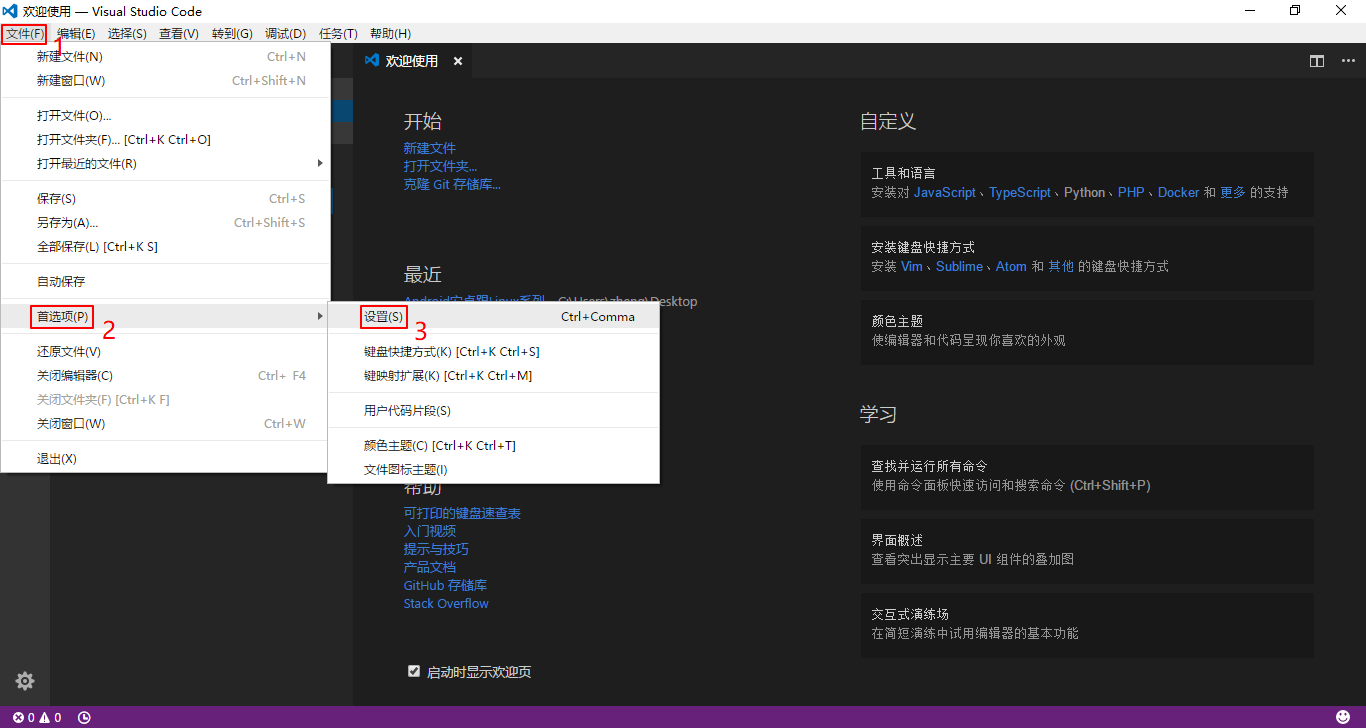Choose 打开文件夹(F)... menu entry
The image size is (1366, 728).
pos(165,139)
